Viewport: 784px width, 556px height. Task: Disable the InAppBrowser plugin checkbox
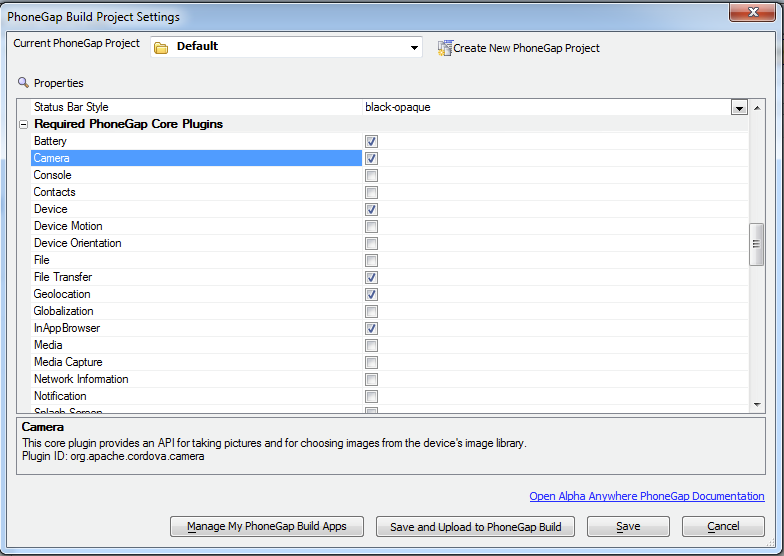pos(371,329)
